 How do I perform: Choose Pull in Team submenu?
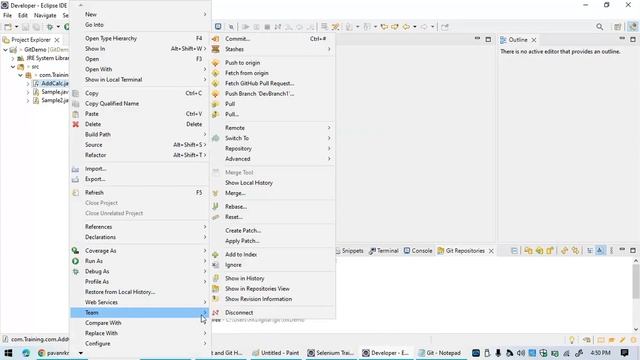(273, 104)
